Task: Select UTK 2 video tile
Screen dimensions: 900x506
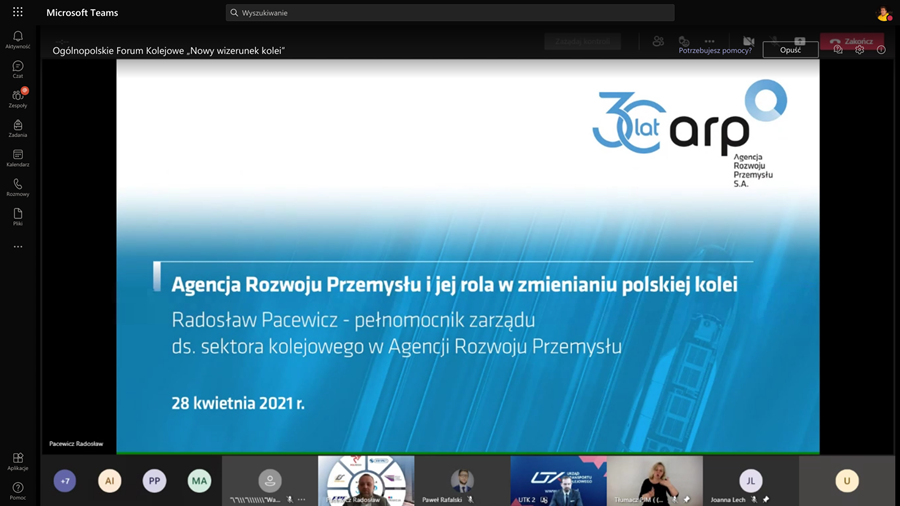Action: 558,481
